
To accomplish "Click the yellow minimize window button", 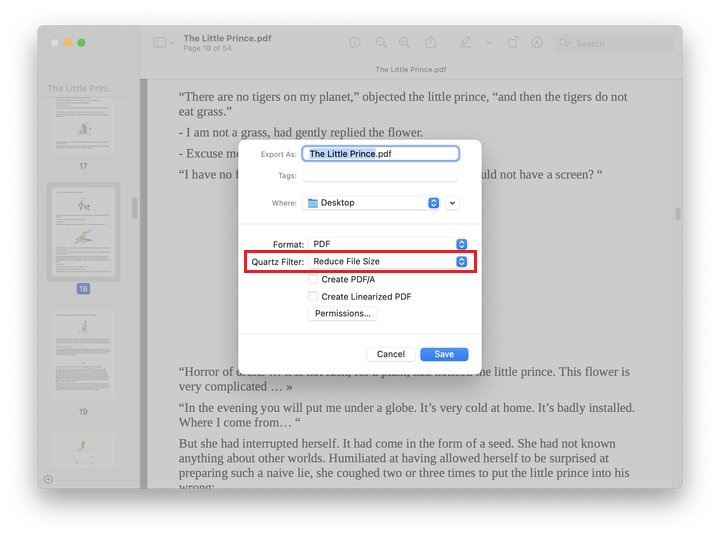I will click(68, 43).
